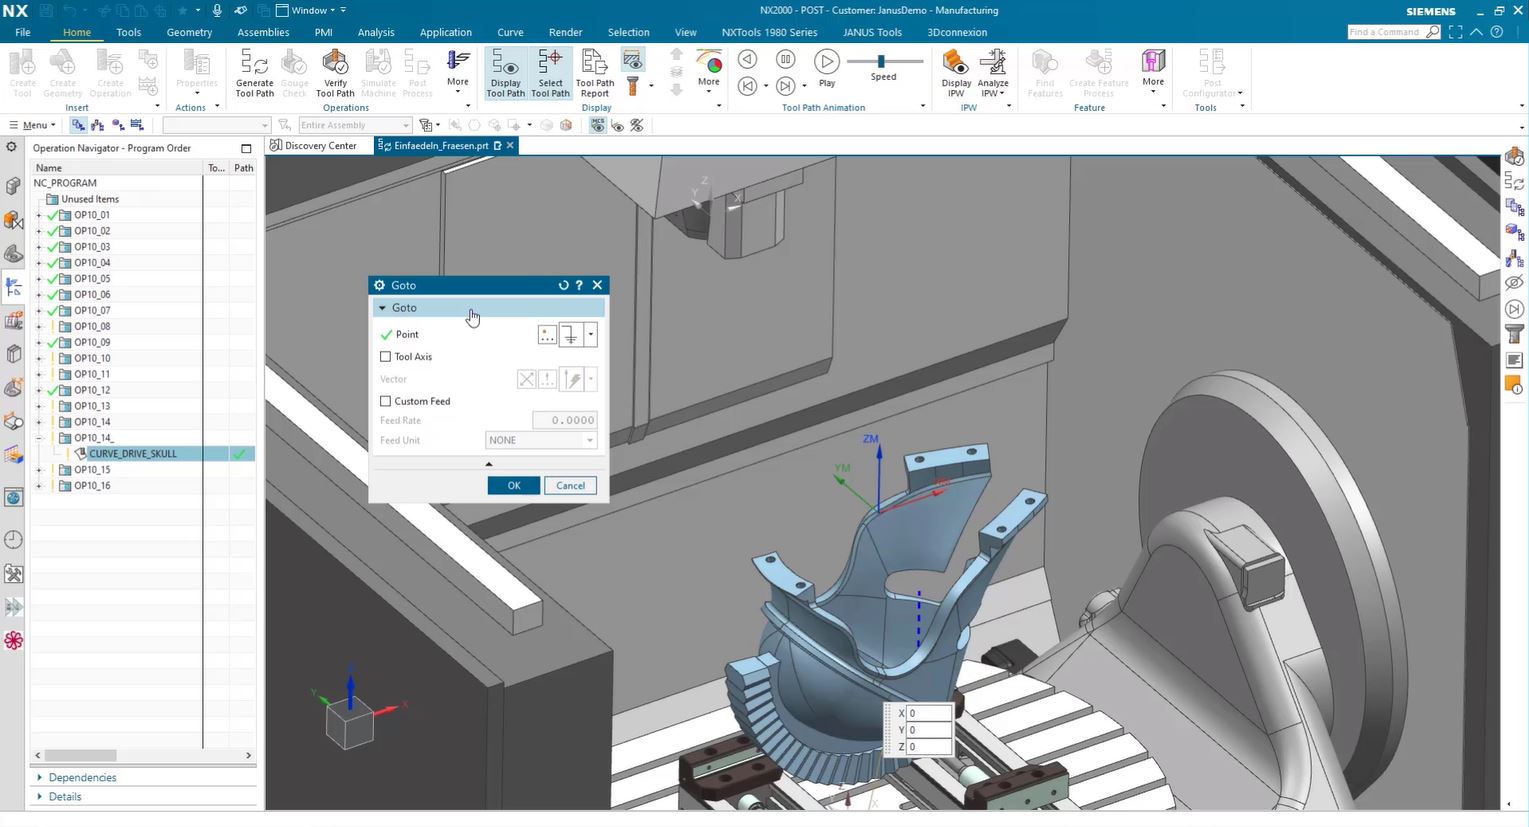The image size is (1529, 827).
Task: Click the globe icon in left sidebar
Action: 13,498
